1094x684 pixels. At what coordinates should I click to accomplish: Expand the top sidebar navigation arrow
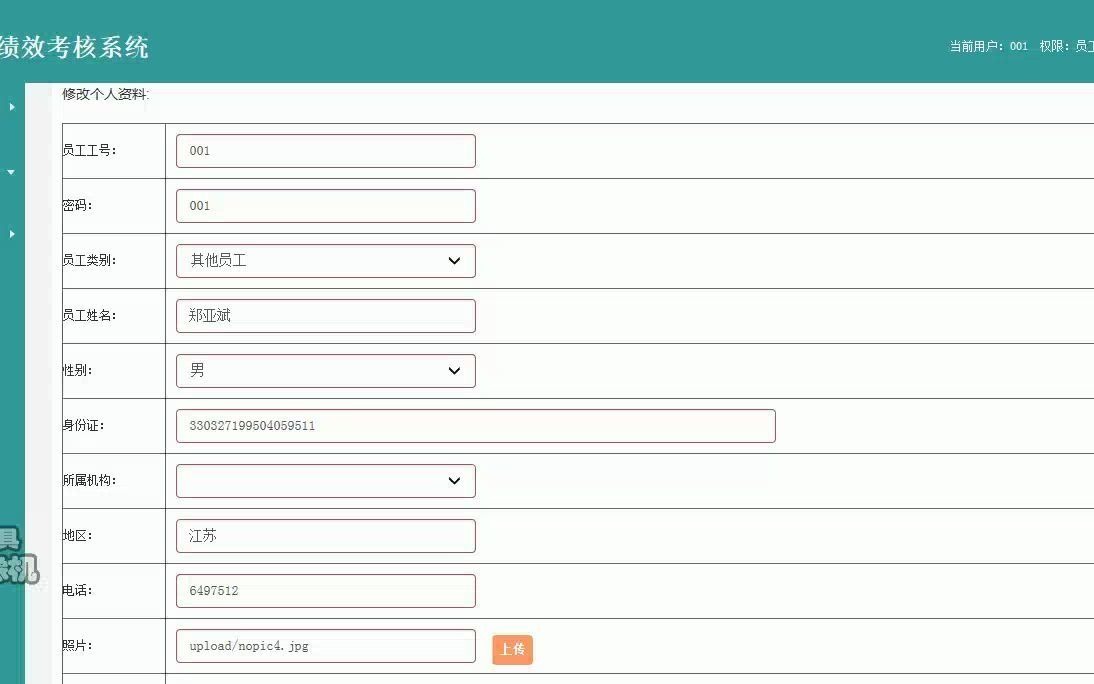(11, 106)
